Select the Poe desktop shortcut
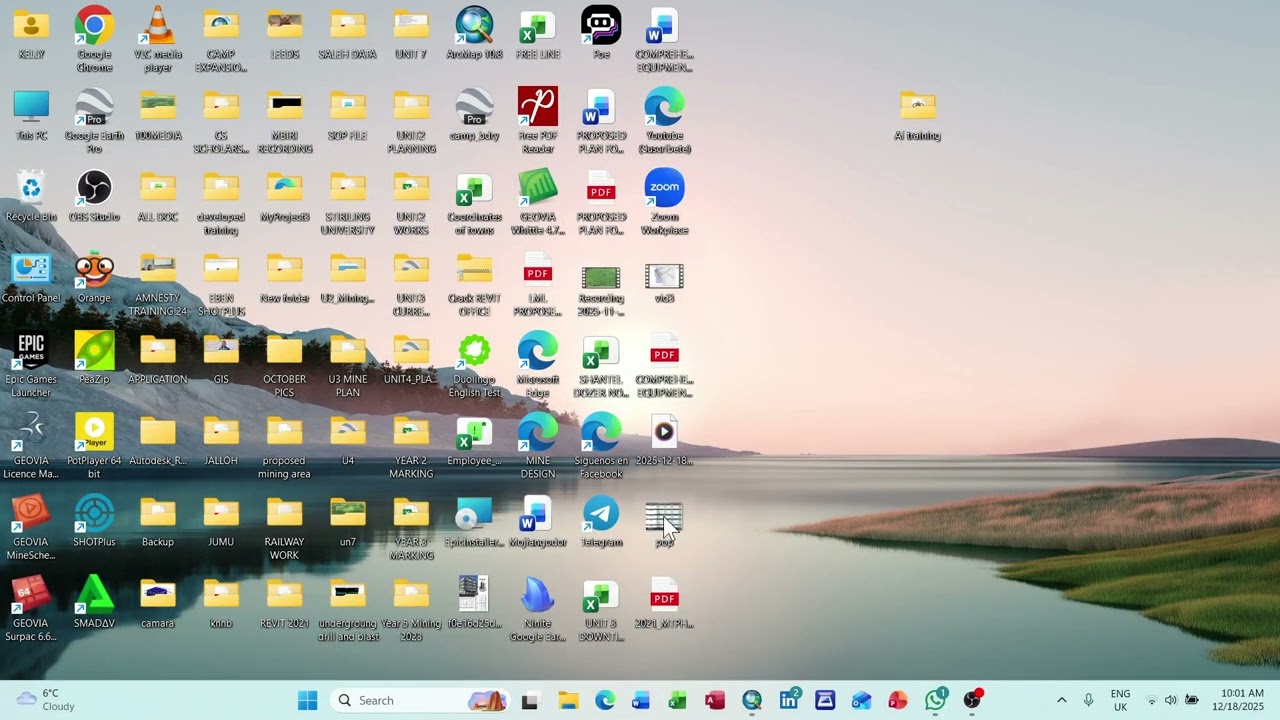The width and height of the screenshot is (1280, 720). tap(601, 34)
